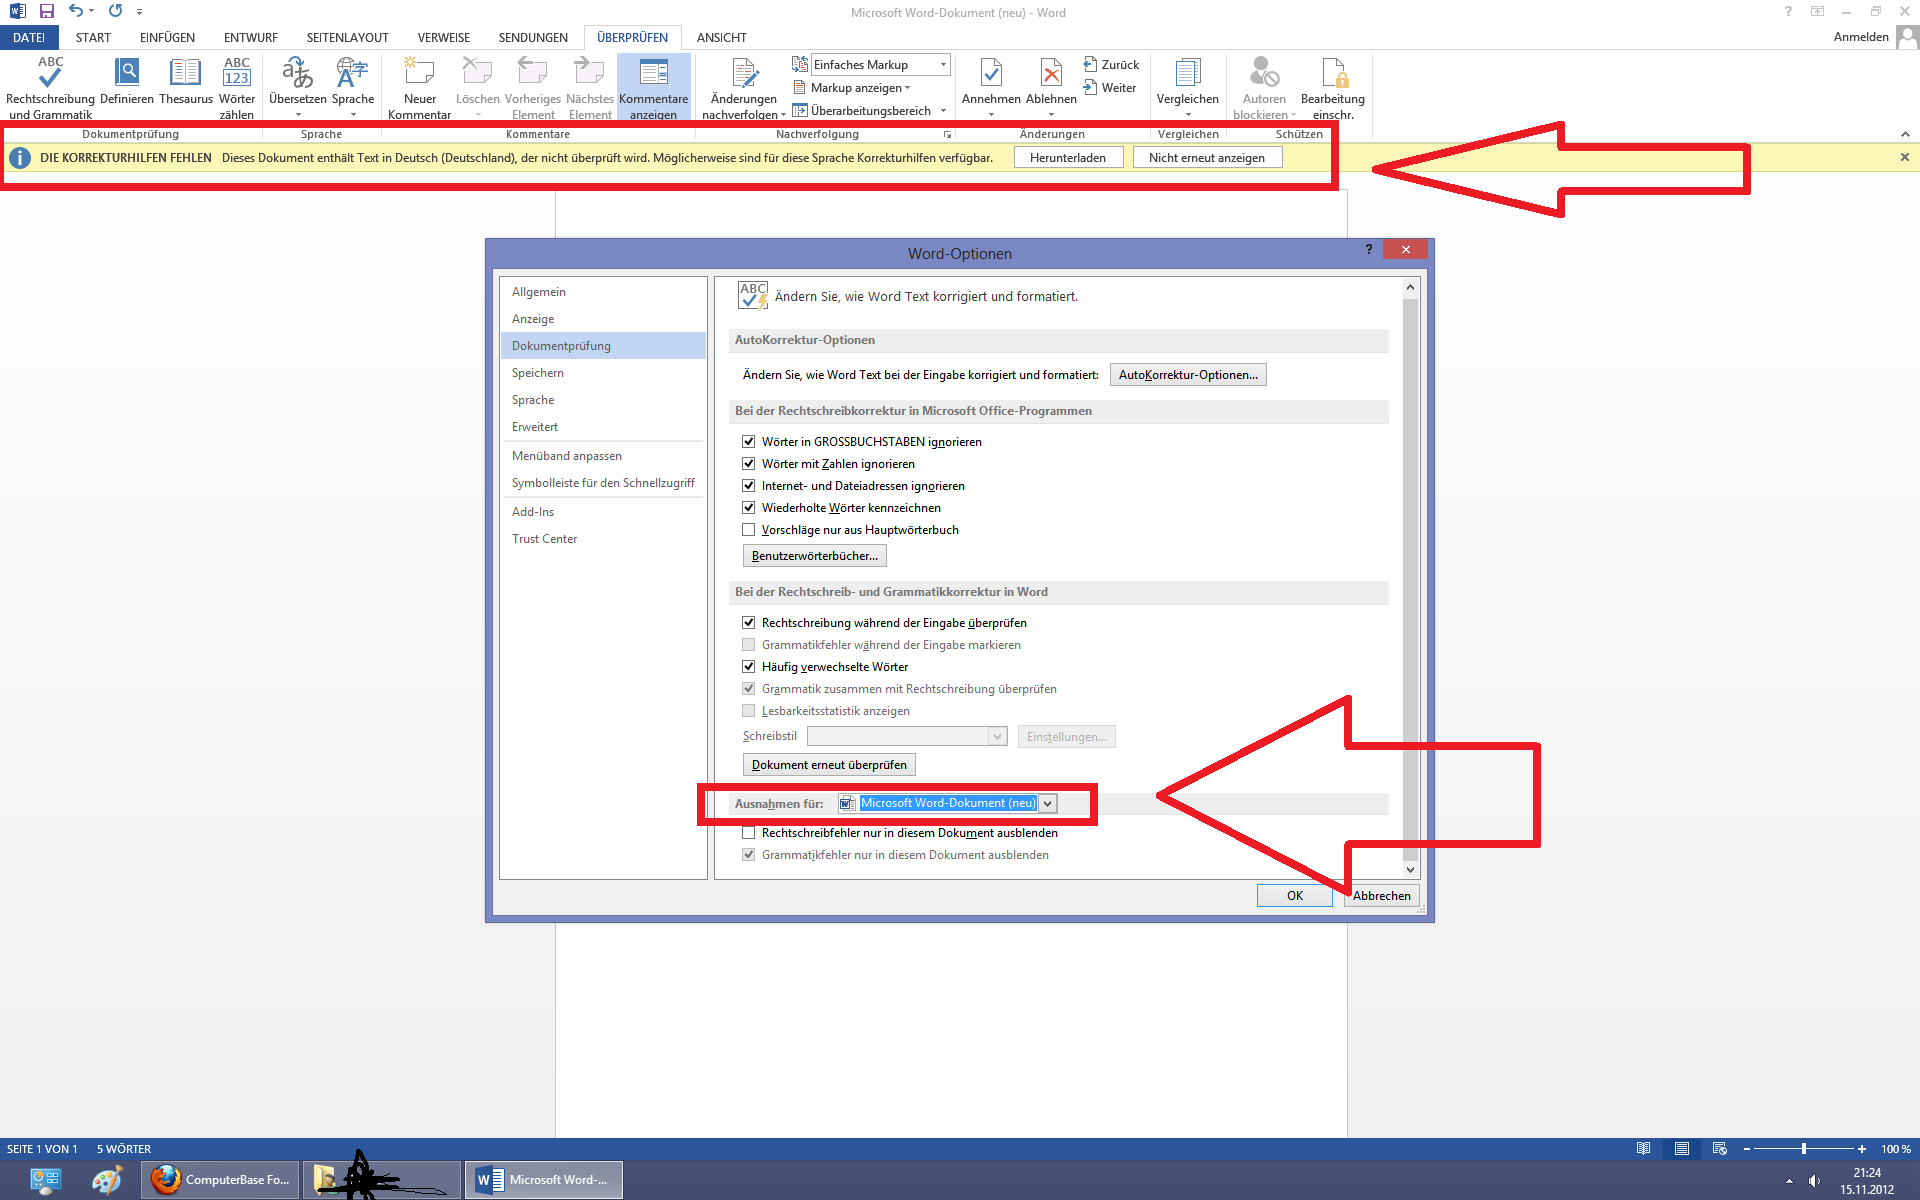
Task: Open the Einfaches Markup dropdown
Action: tap(942, 65)
